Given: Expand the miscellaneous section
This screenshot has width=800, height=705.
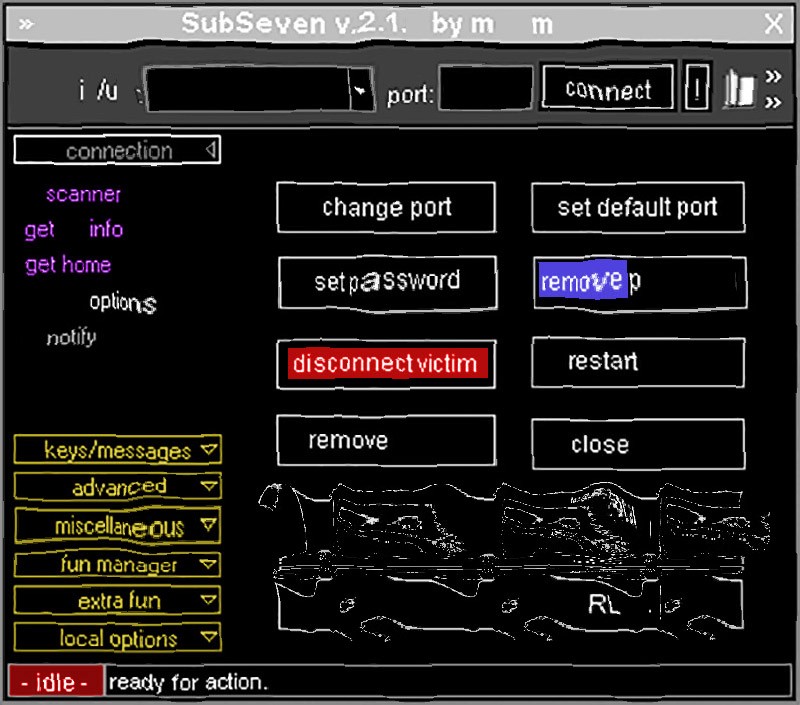Looking at the screenshot, I should pos(117,525).
